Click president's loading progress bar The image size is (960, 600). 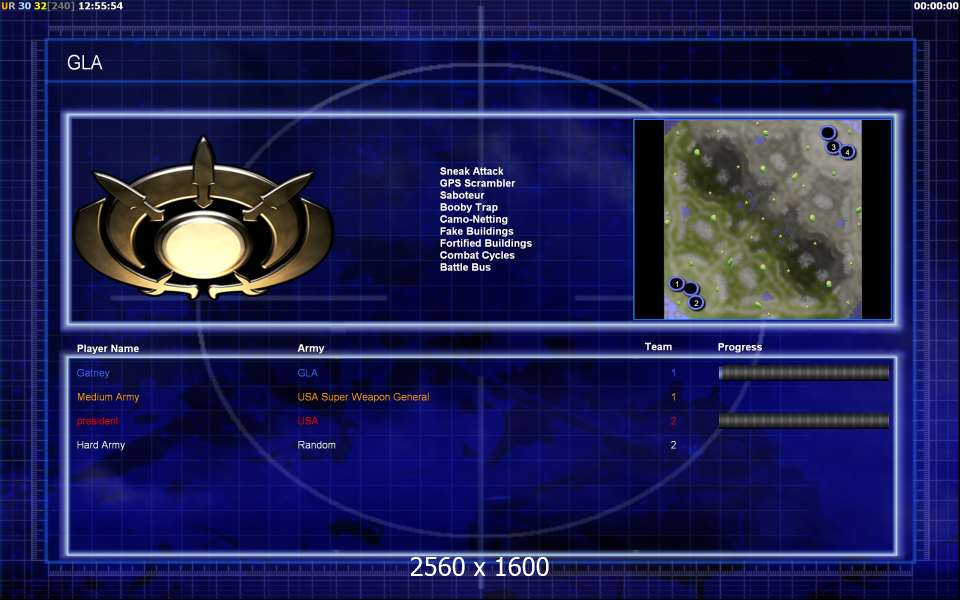click(x=804, y=421)
